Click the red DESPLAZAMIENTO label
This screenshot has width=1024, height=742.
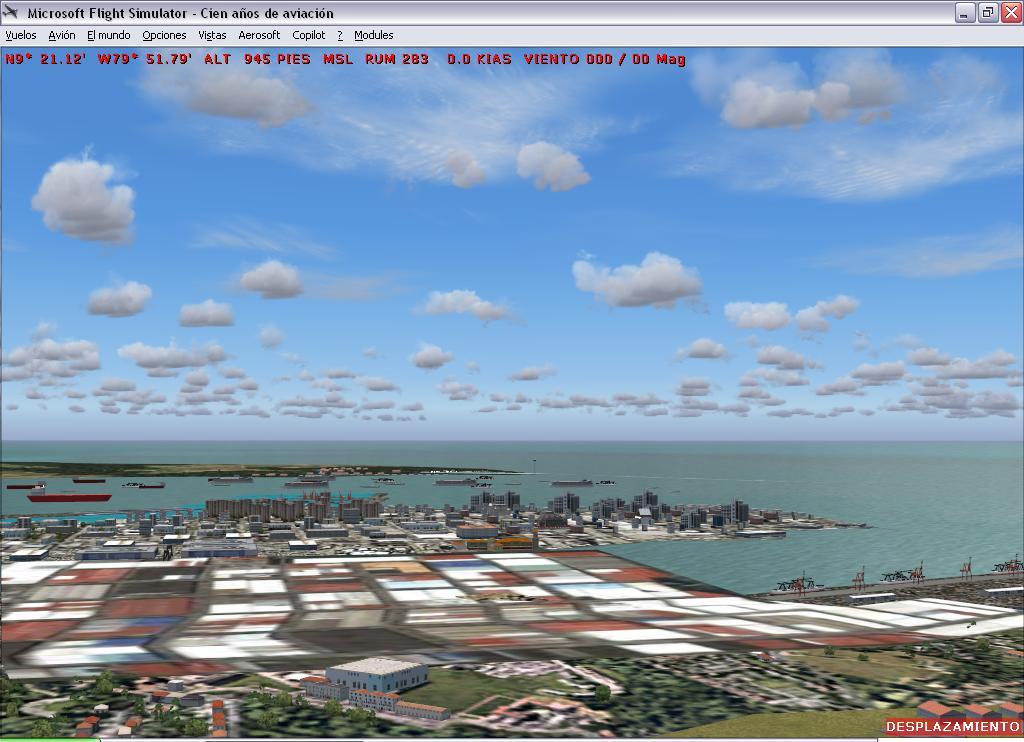[953, 726]
